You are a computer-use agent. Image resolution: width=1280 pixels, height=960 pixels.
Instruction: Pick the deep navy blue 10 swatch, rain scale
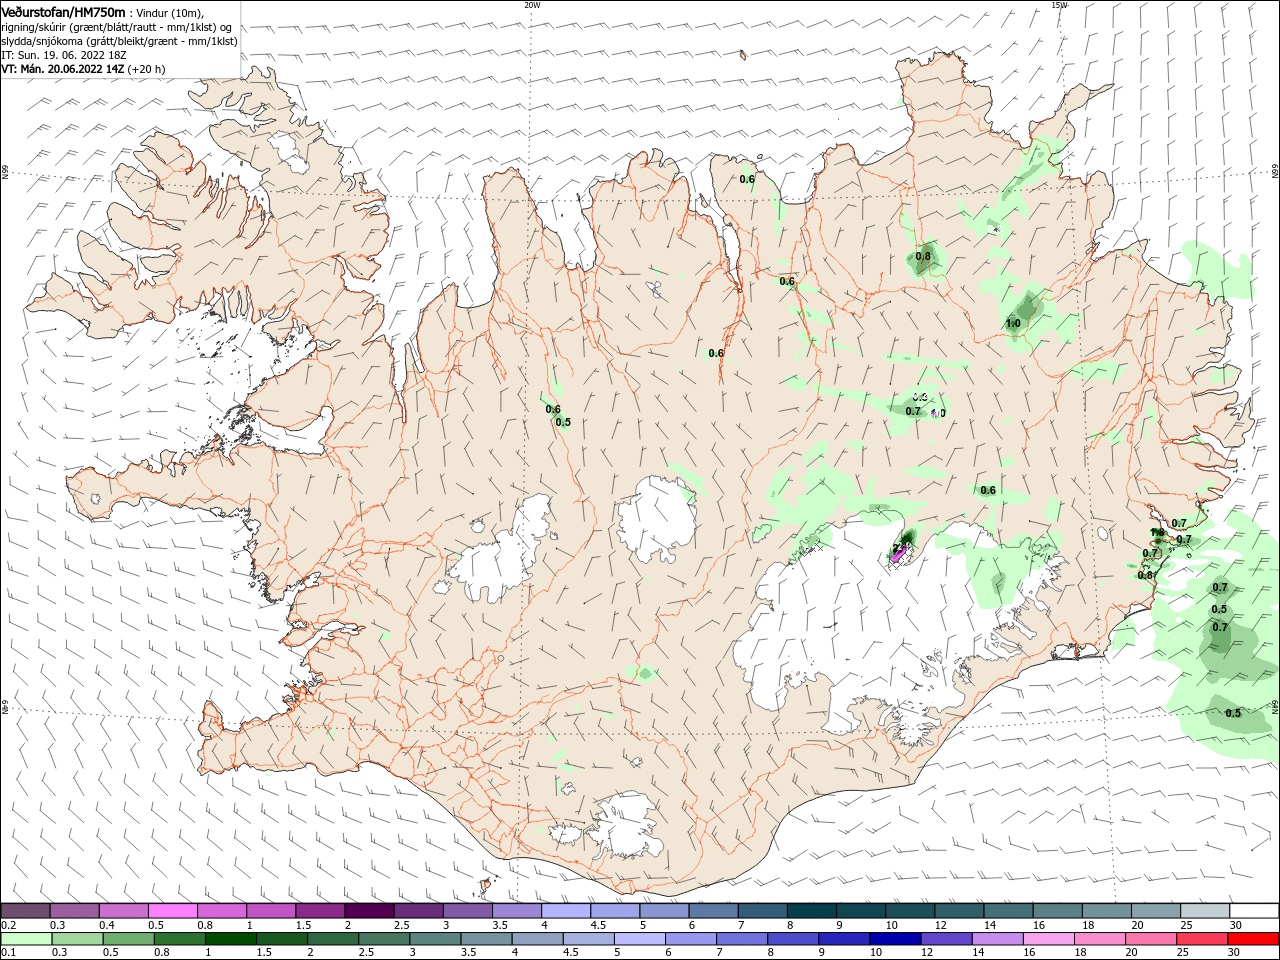(x=896, y=939)
